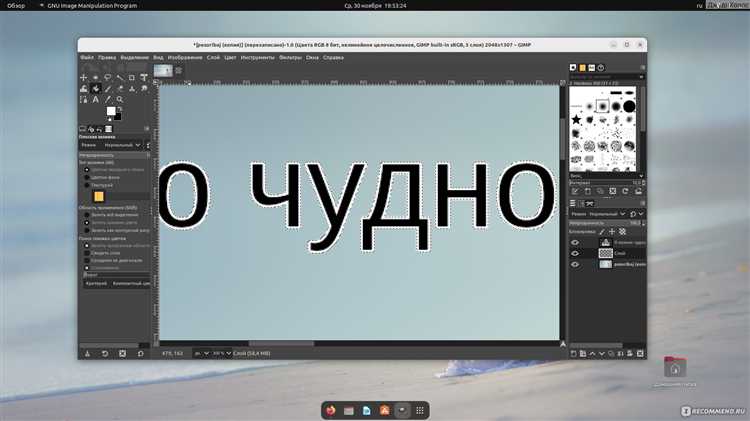The height and width of the screenshot is (421, 750).
Task: Open the Фильтры menu
Action: click(x=290, y=57)
